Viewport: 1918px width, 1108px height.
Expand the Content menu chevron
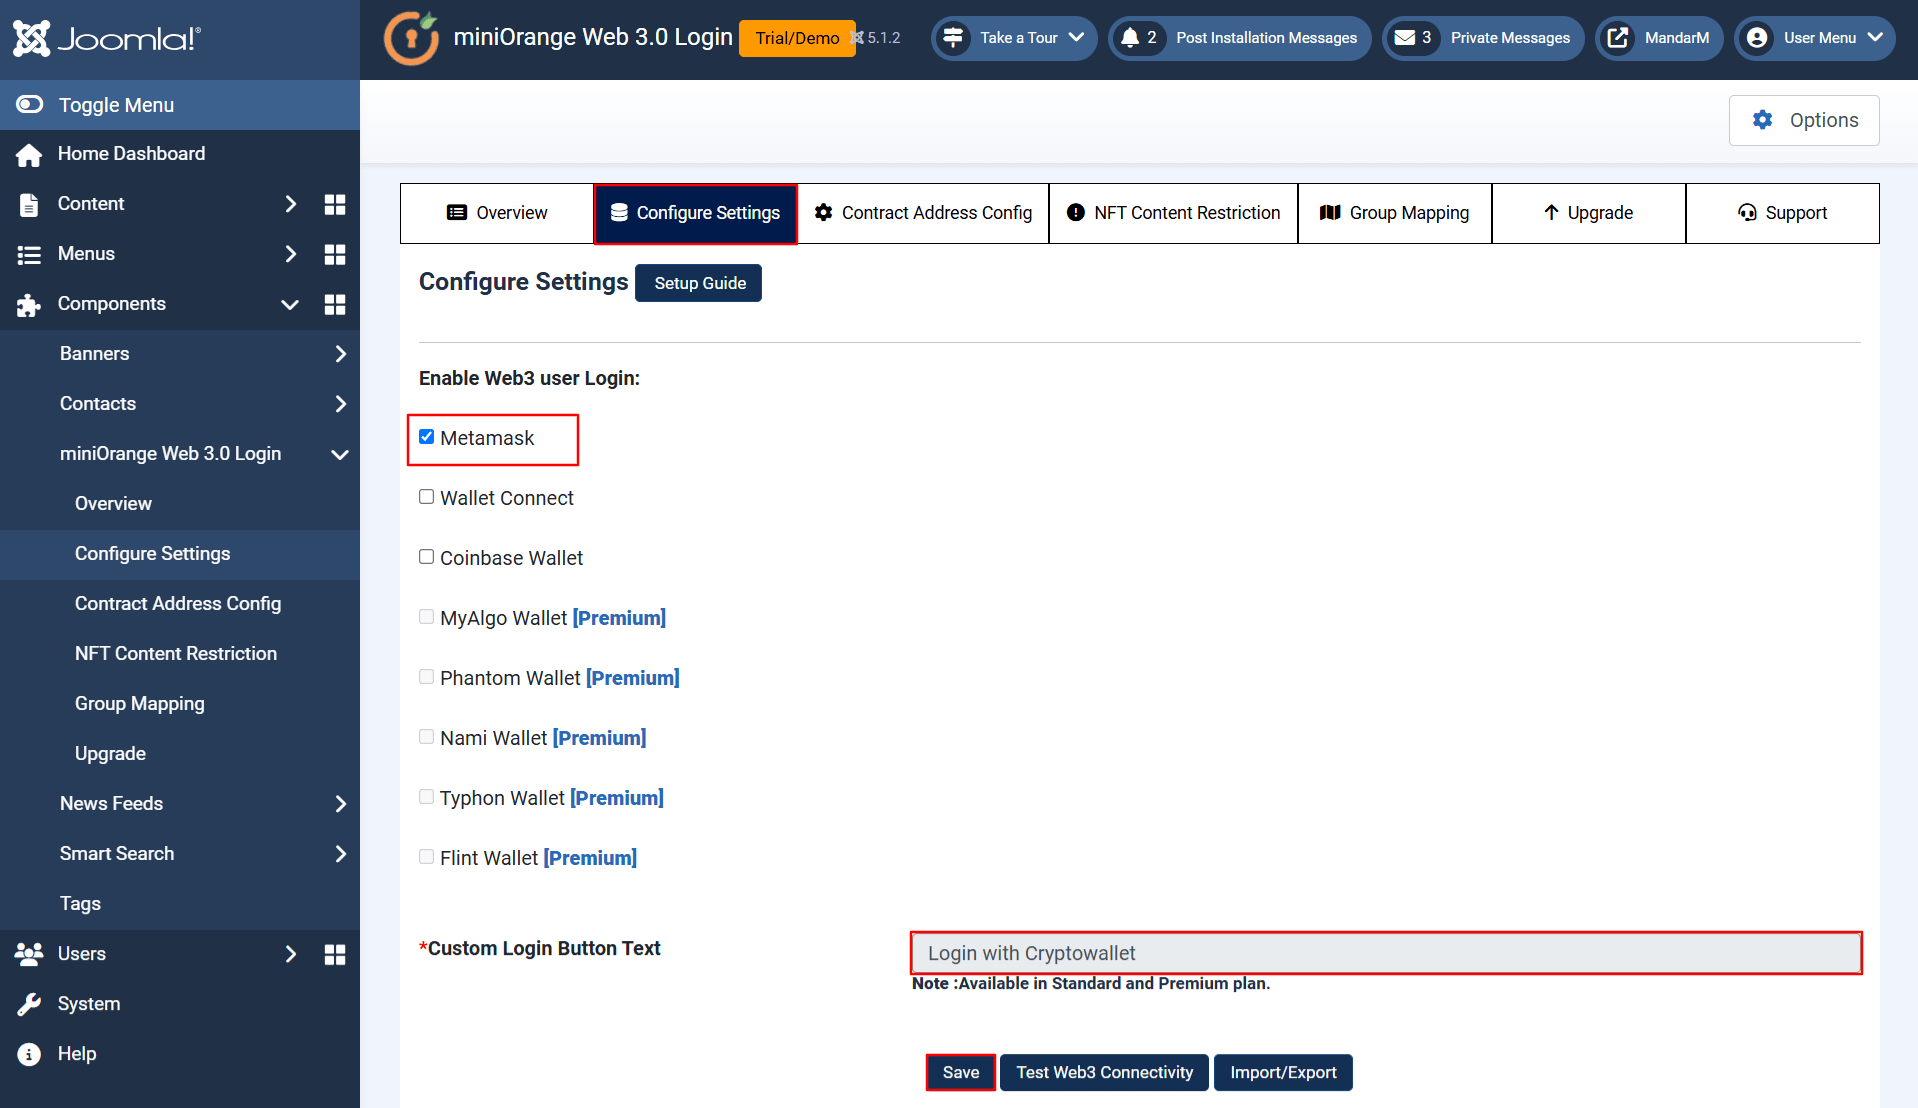click(291, 204)
